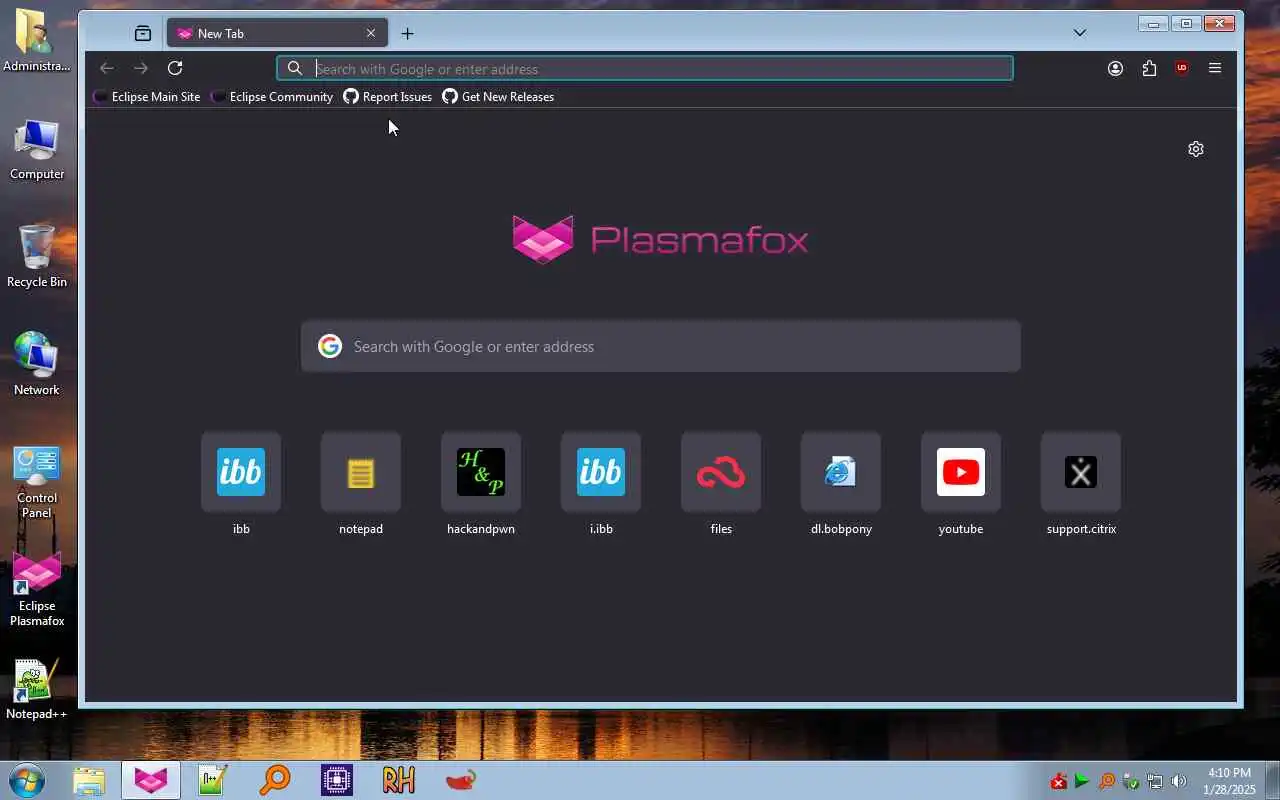Open the account profile icon
This screenshot has width=1280, height=800.
click(x=1115, y=68)
